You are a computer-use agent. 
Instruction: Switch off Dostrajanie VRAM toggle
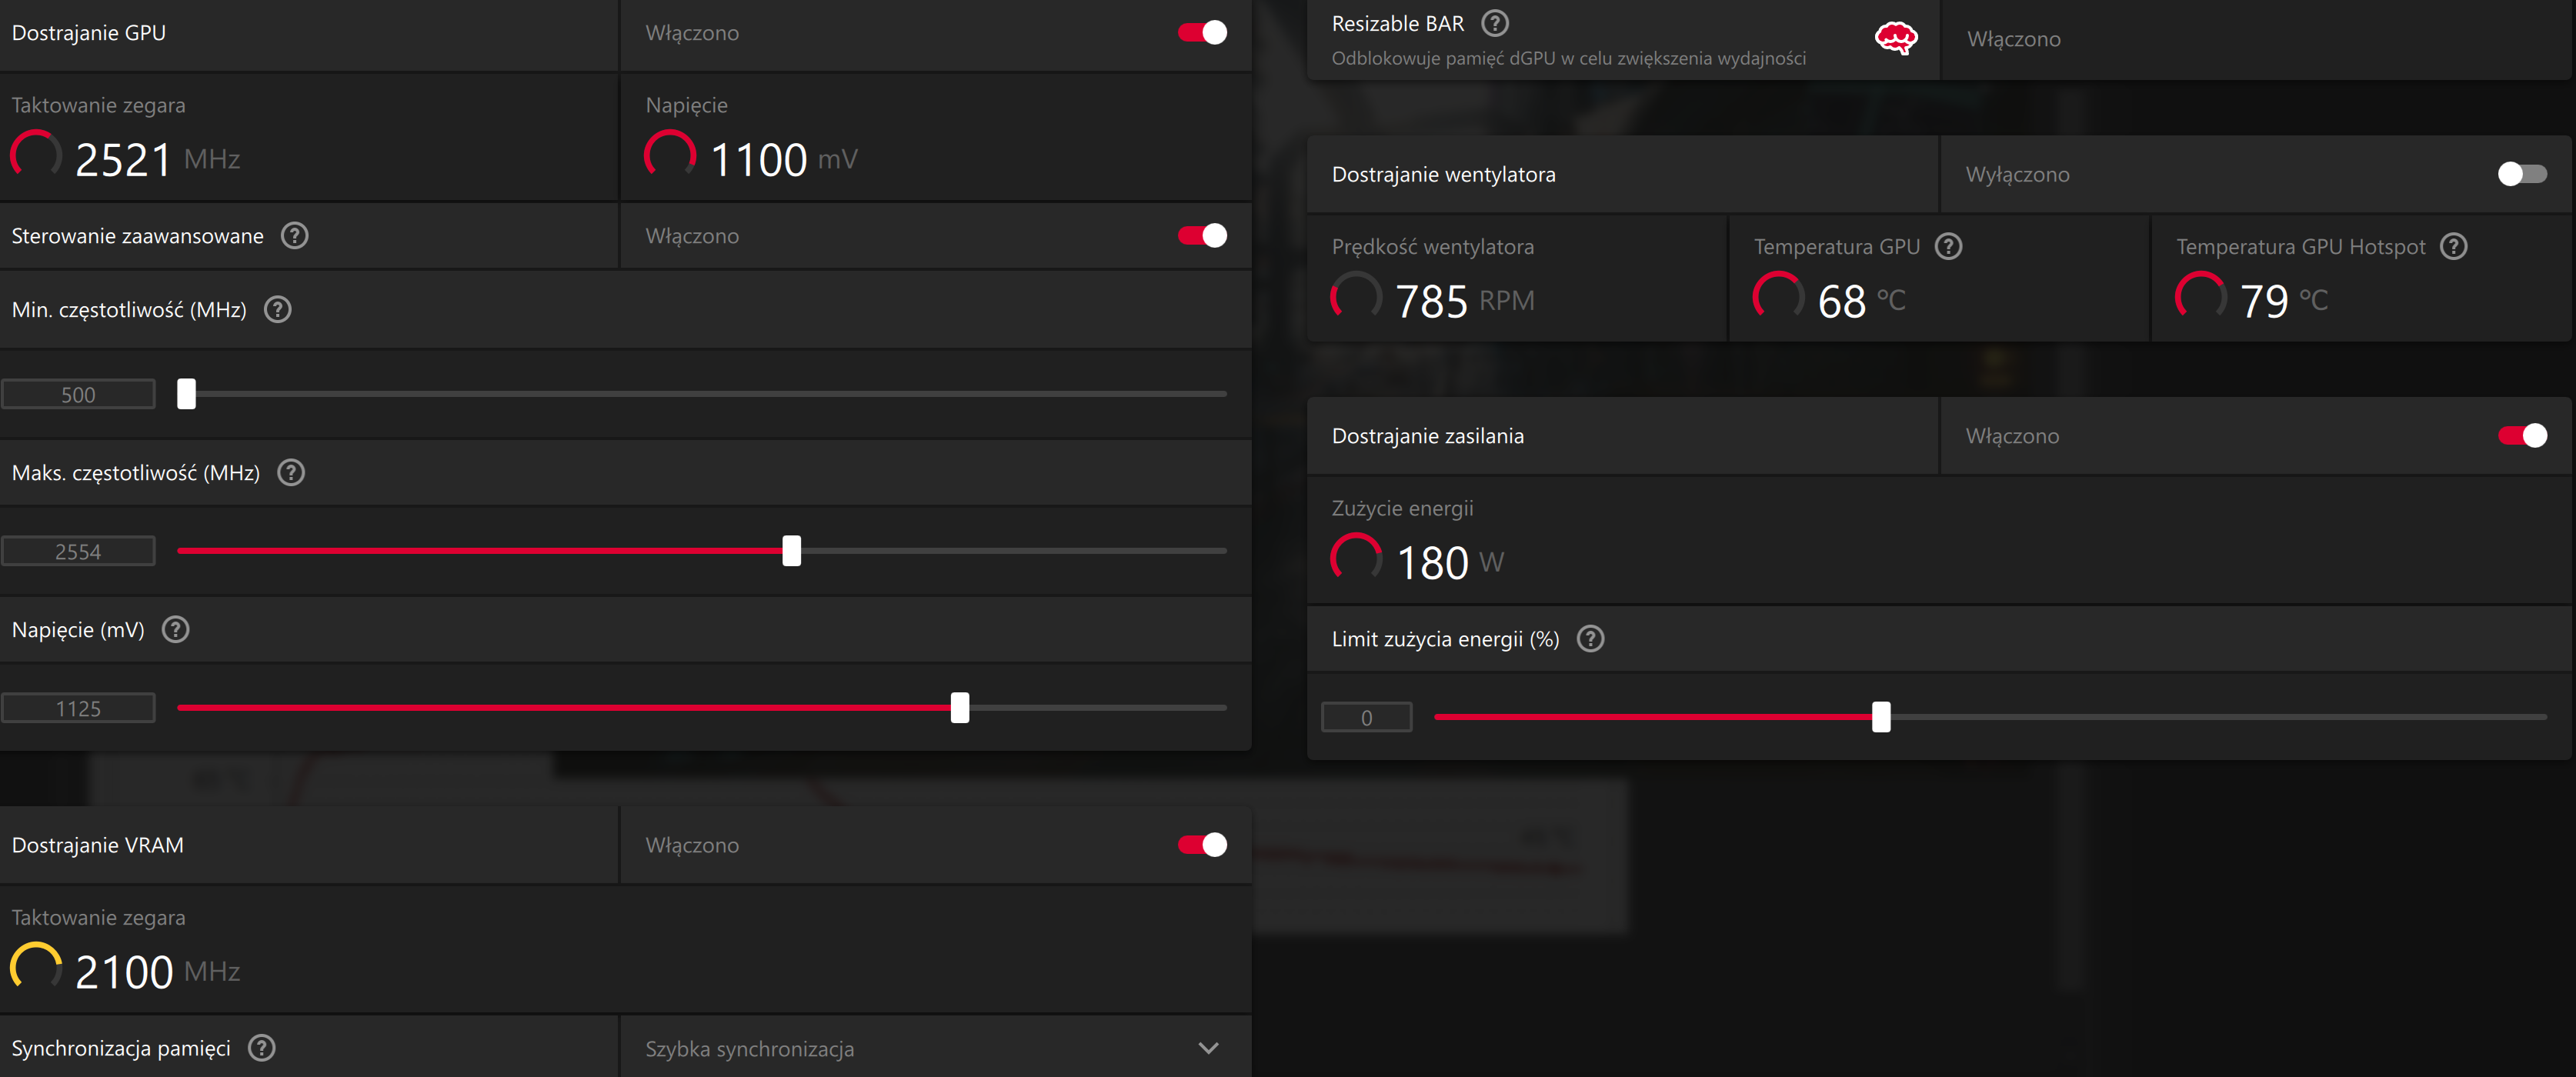click(x=1202, y=845)
